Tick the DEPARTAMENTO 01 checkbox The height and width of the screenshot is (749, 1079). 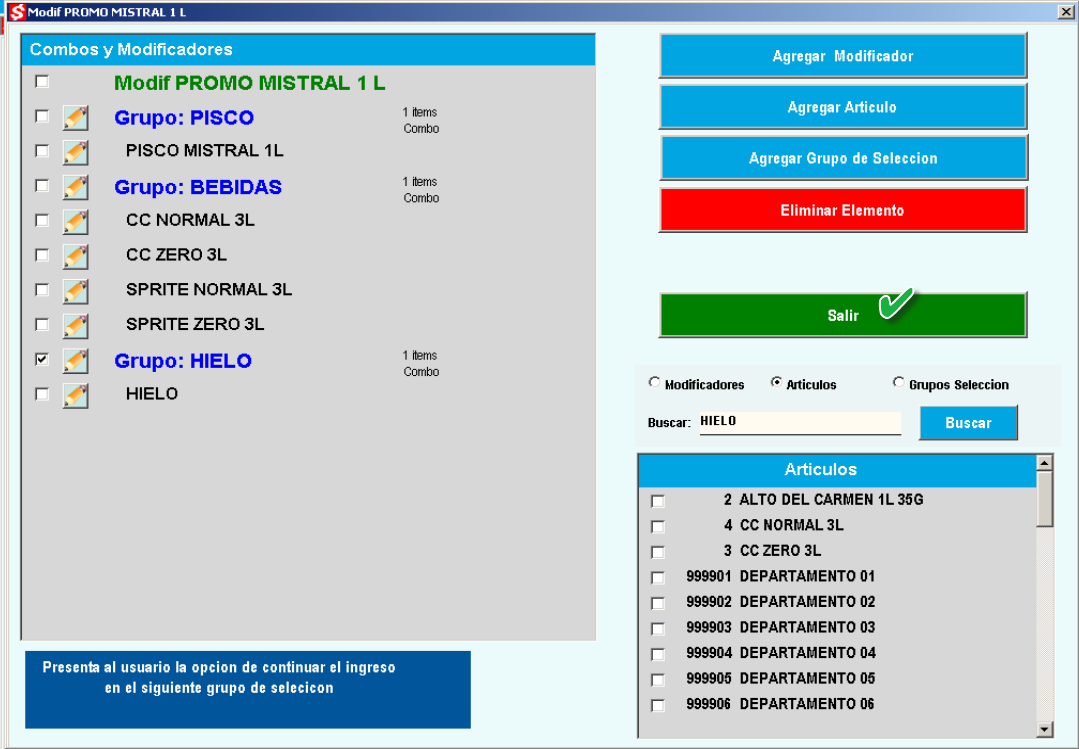pyautogui.click(x=658, y=578)
